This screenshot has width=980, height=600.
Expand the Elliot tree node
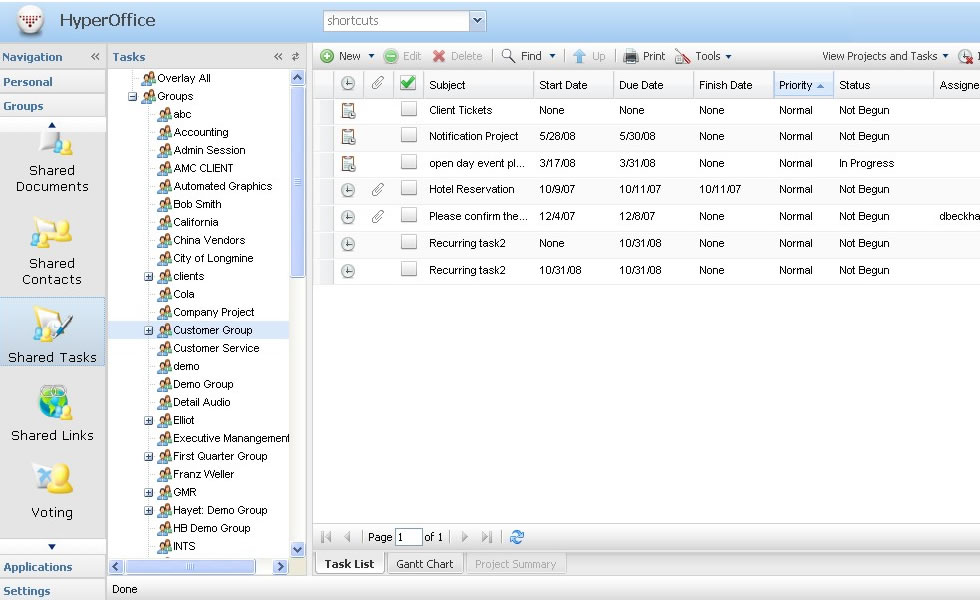[x=149, y=421]
